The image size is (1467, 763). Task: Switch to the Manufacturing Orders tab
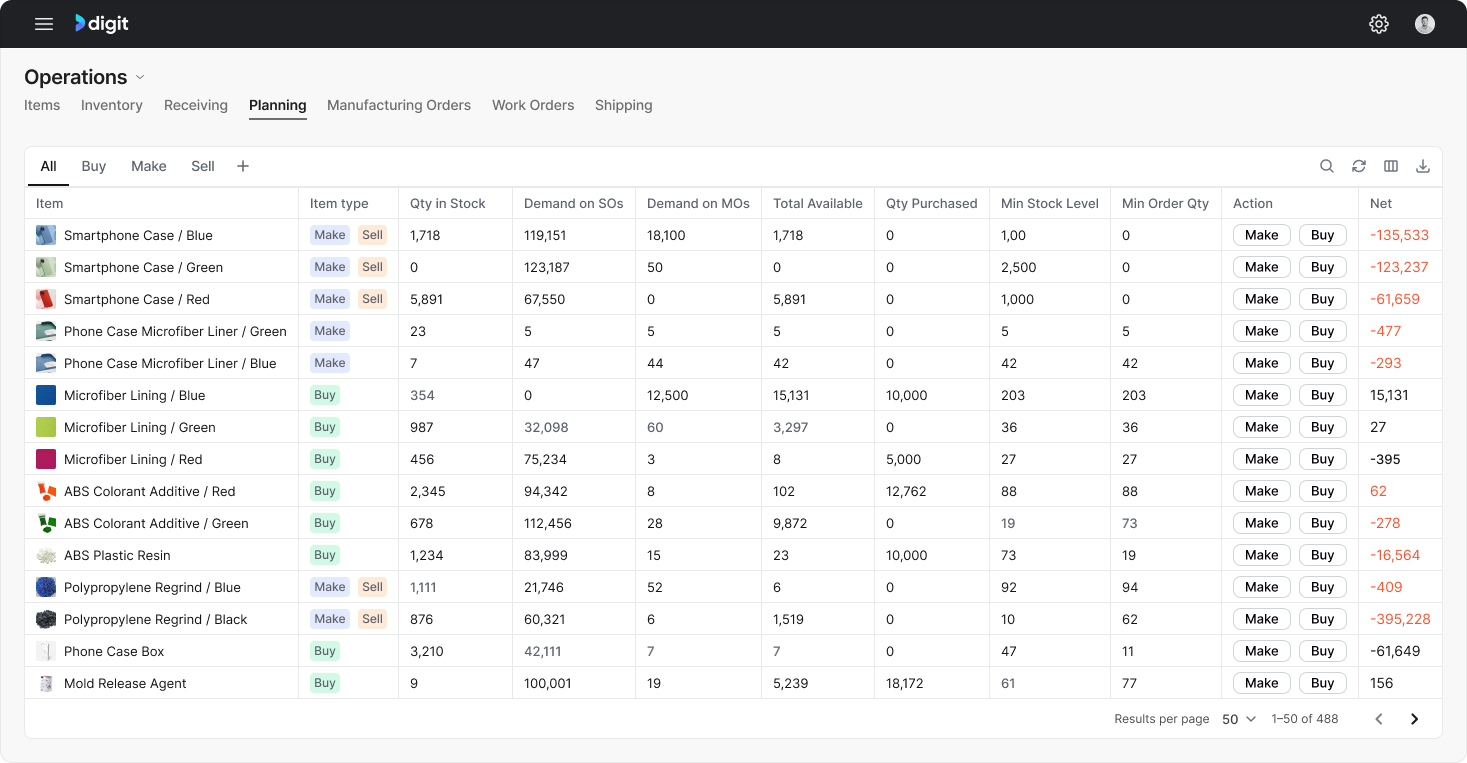click(399, 105)
